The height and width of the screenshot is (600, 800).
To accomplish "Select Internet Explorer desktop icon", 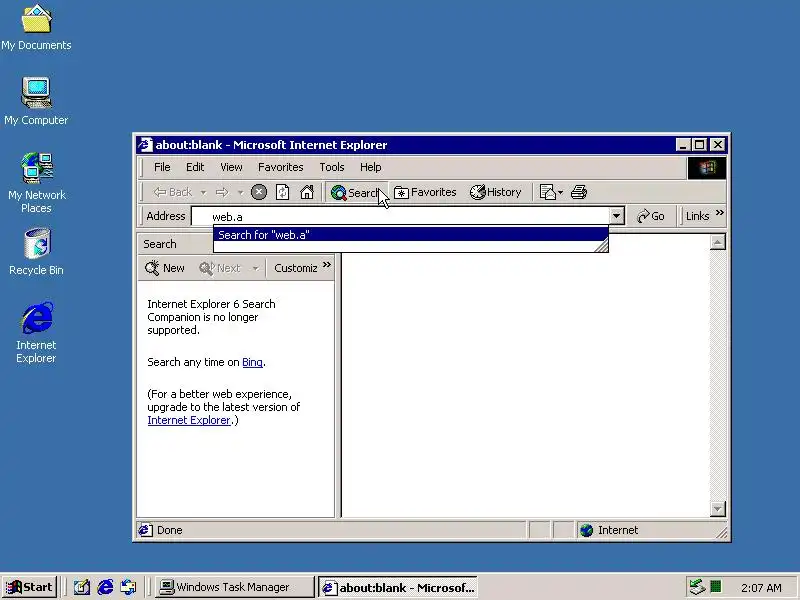I will point(36,332).
